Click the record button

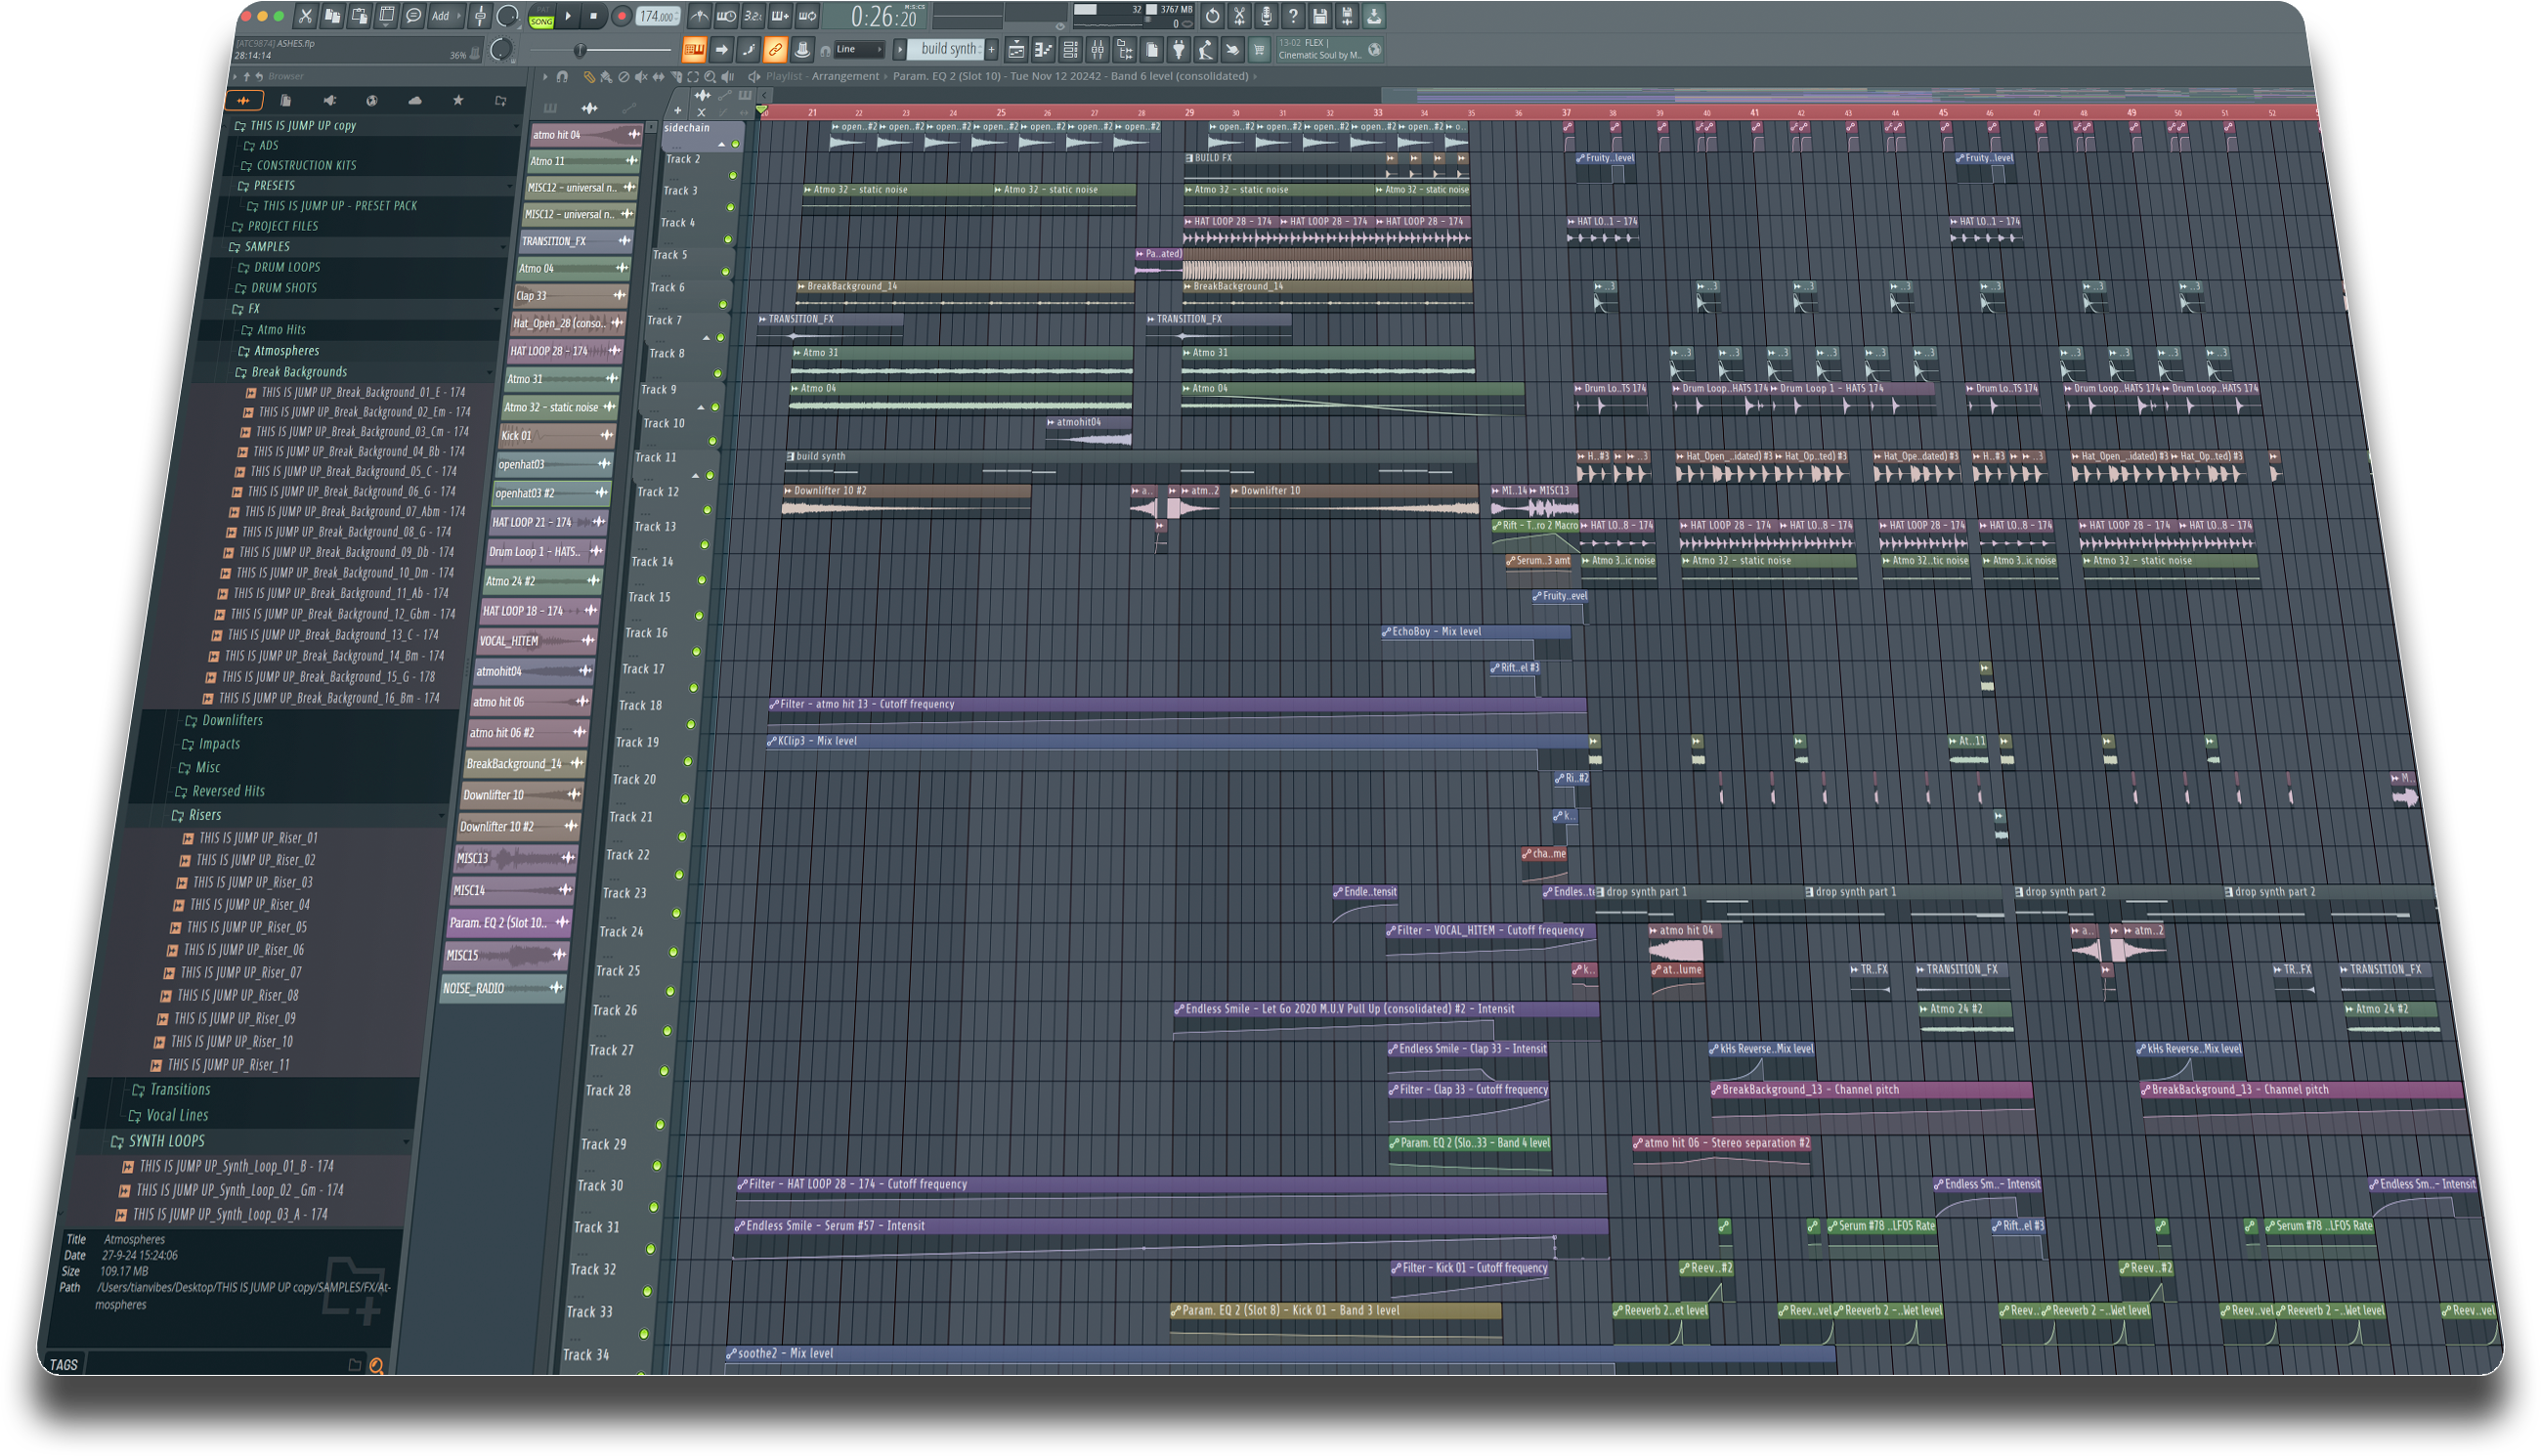[622, 16]
